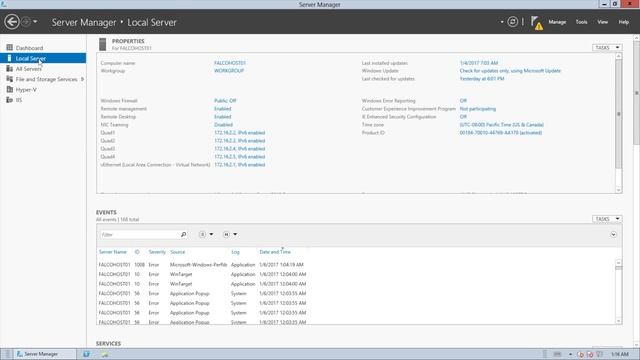Viewport: 640px width, 360px height.
Task: Click the Hyper-V sidebar icon
Action: [x=9, y=89]
